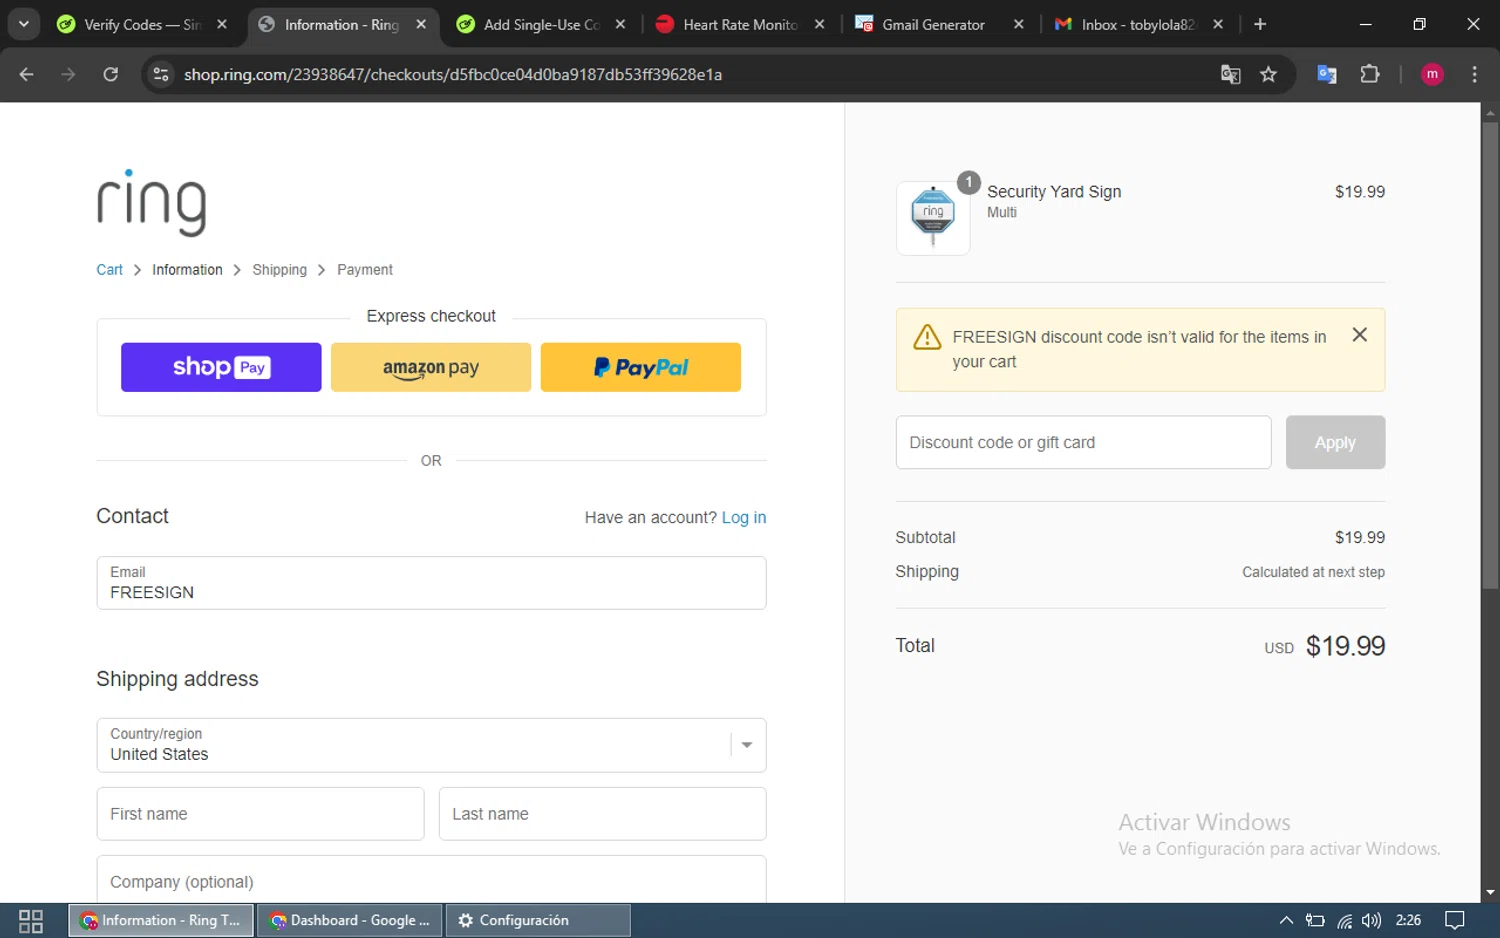Dismiss the FREESIGN discount warning
This screenshot has height=938, width=1500.
pyautogui.click(x=1359, y=335)
